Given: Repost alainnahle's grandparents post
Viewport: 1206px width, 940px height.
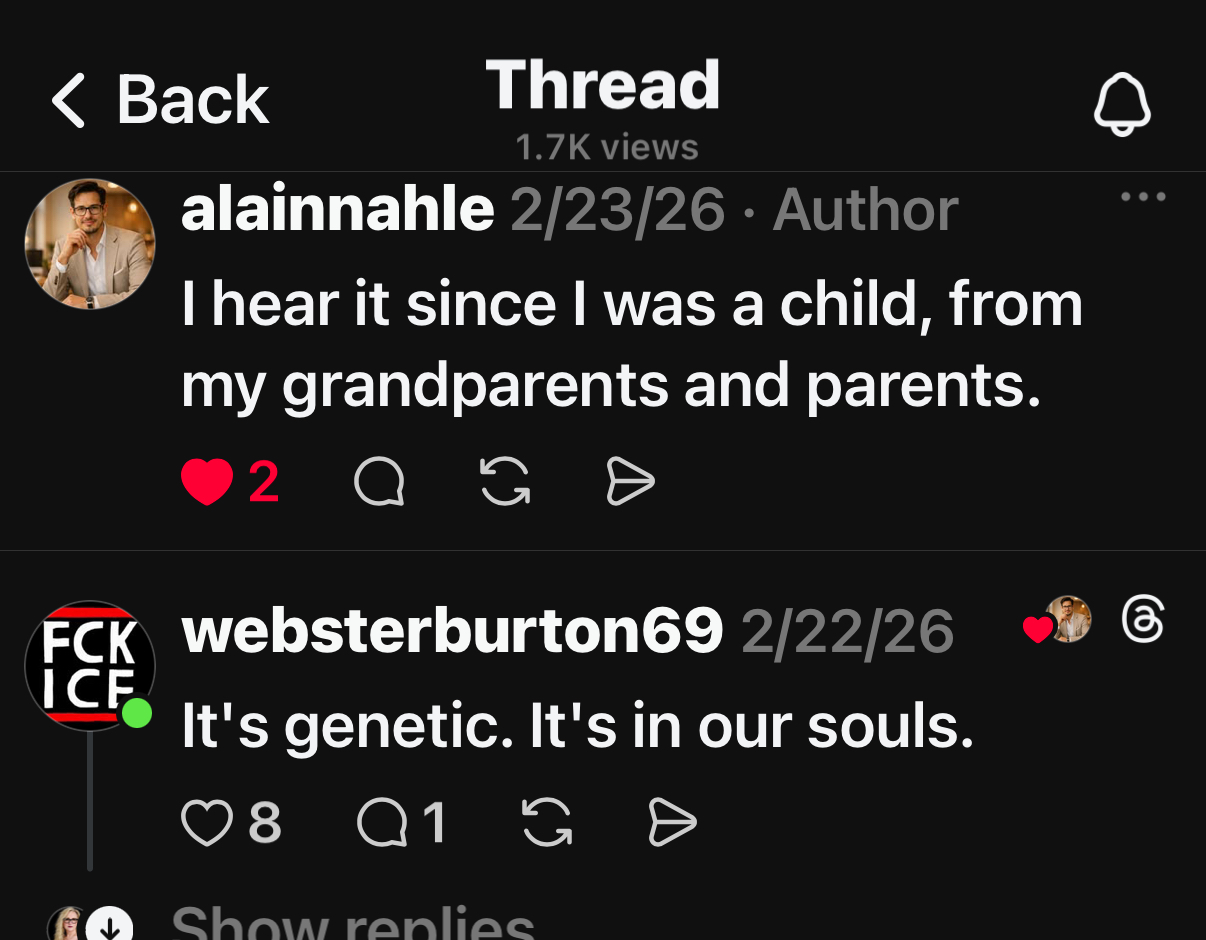Looking at the screenshot, I should pos(505,484).
